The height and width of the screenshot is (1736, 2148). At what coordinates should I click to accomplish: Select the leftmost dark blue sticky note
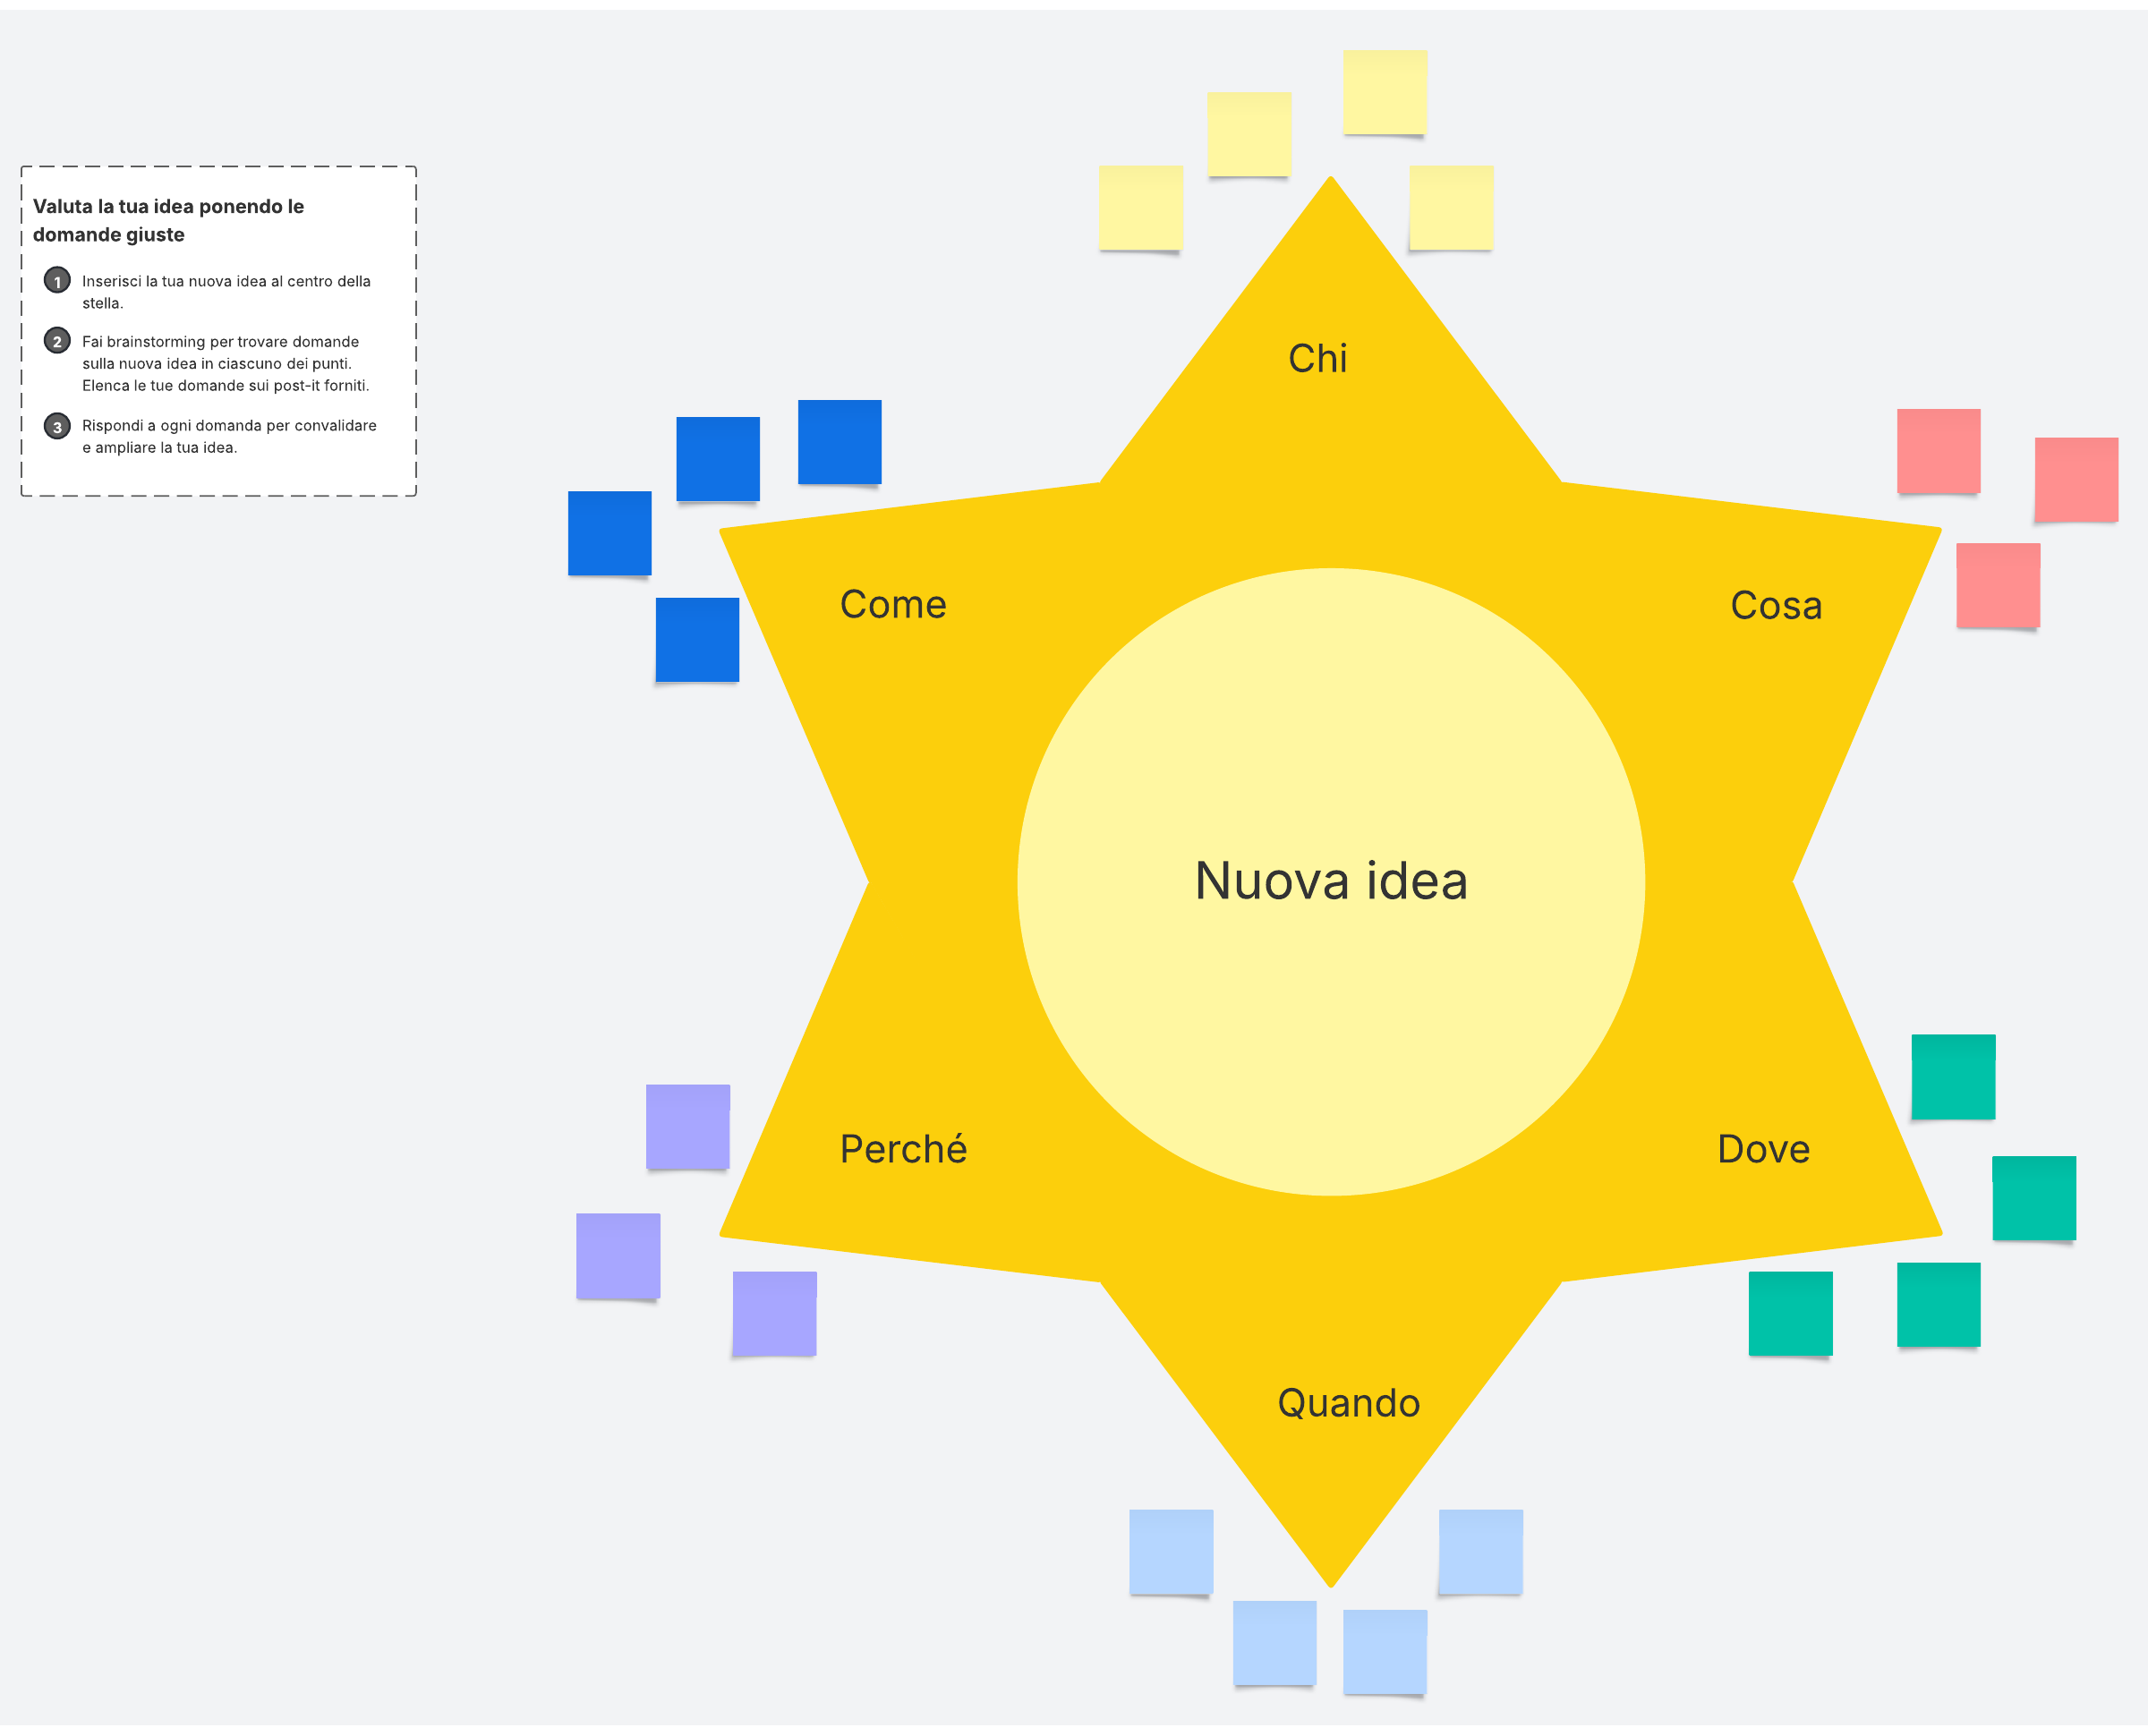click(x=609, y=532)
